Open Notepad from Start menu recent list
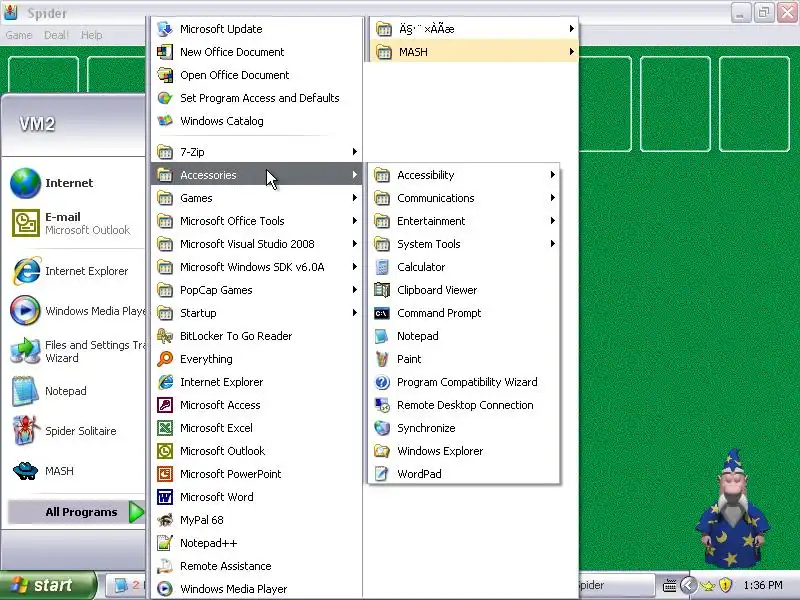 [75, 391]
